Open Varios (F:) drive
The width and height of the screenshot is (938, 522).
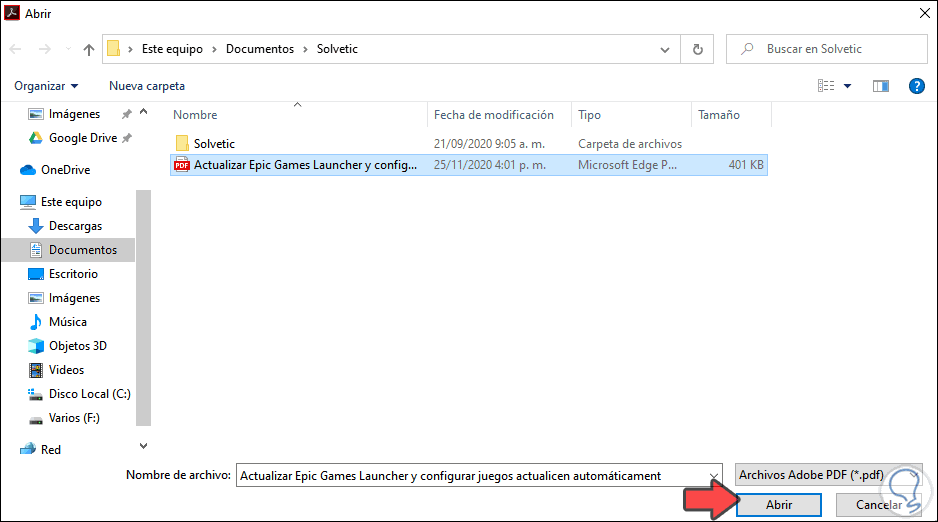pyautogui.click(x=74, y=417)
